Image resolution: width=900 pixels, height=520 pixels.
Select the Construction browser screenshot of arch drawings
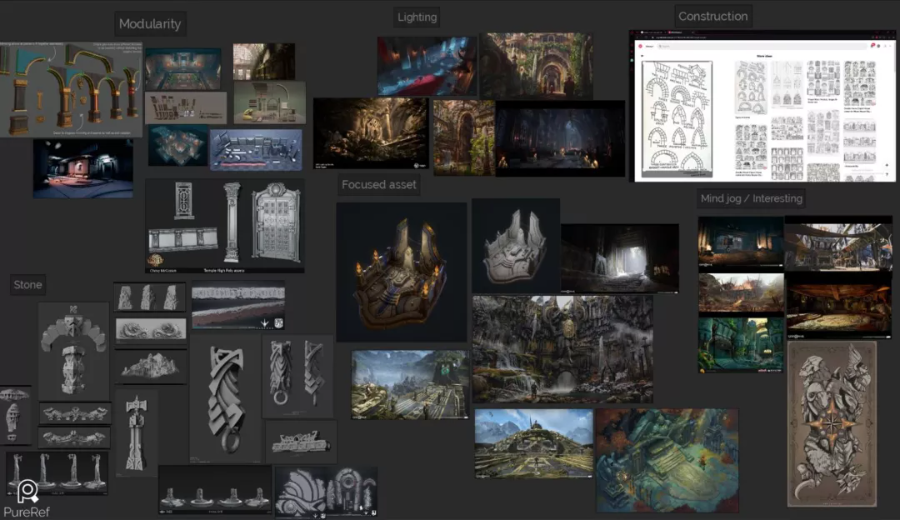click(763, 106)
